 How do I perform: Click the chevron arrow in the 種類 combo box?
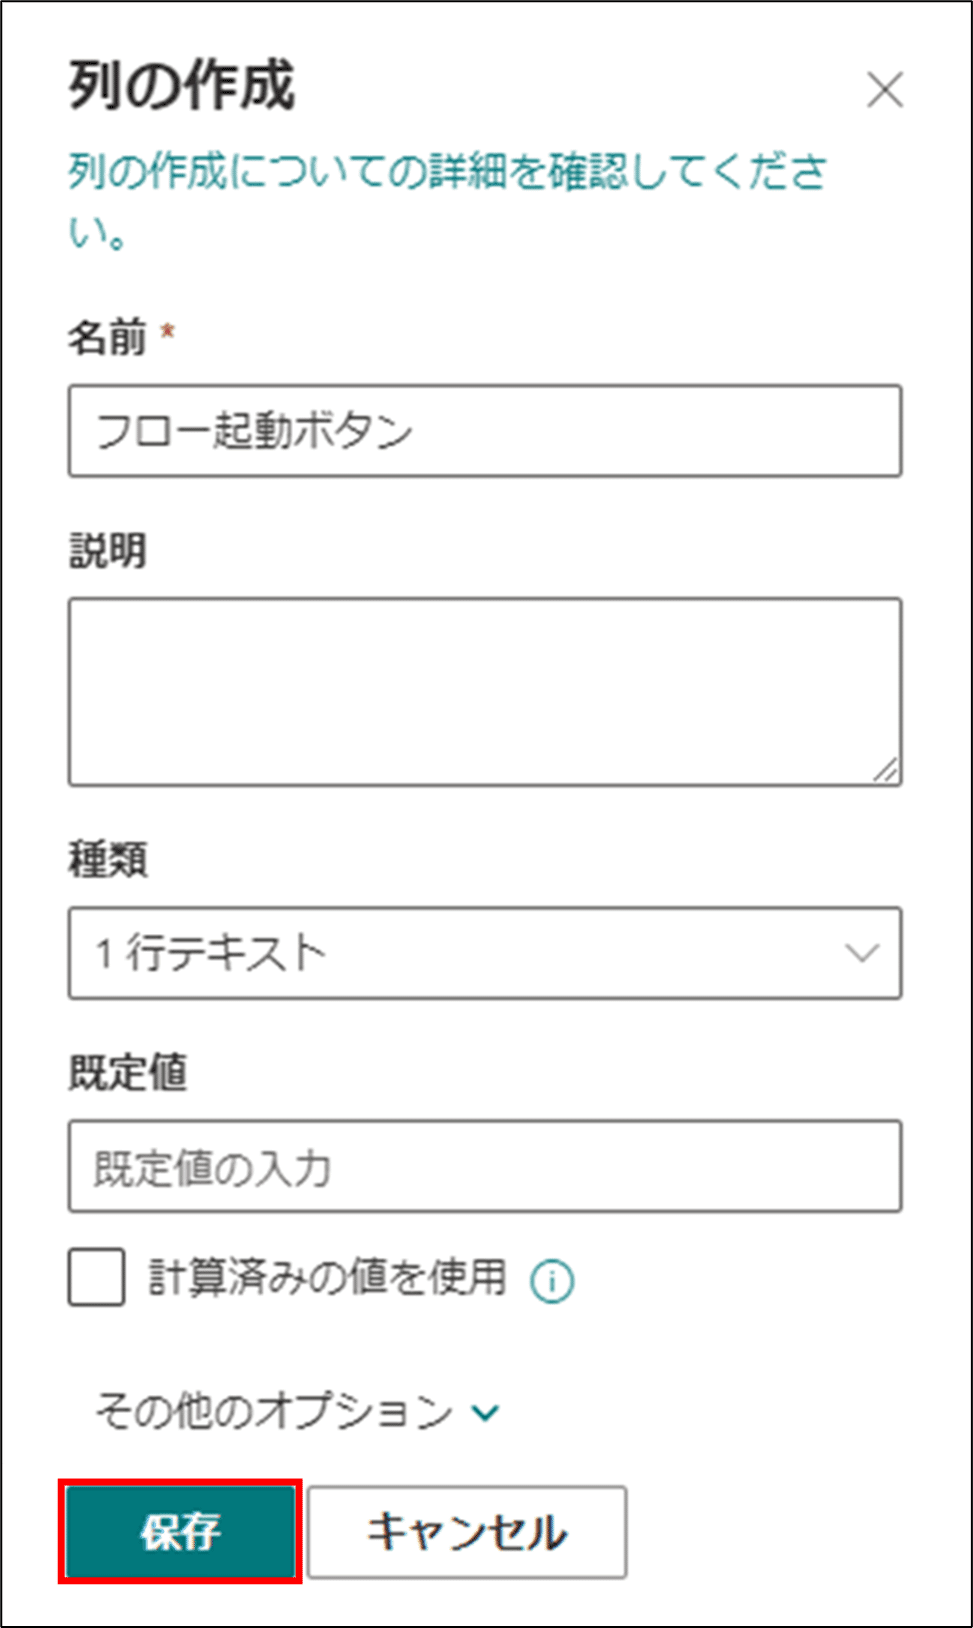click(x=862, y=953)
